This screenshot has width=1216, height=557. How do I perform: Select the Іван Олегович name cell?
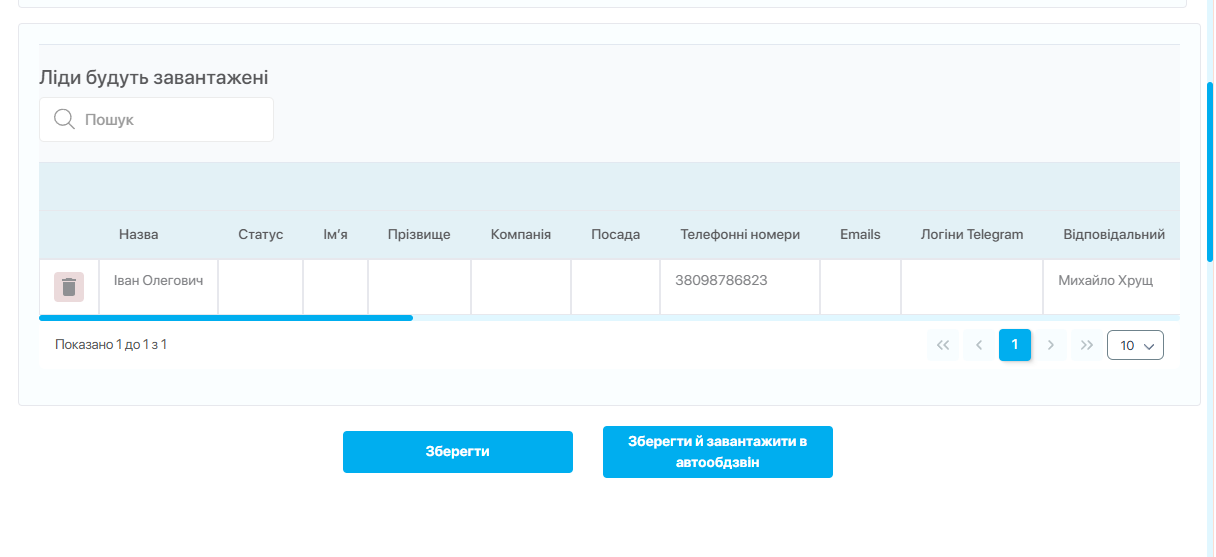(159, 287)
